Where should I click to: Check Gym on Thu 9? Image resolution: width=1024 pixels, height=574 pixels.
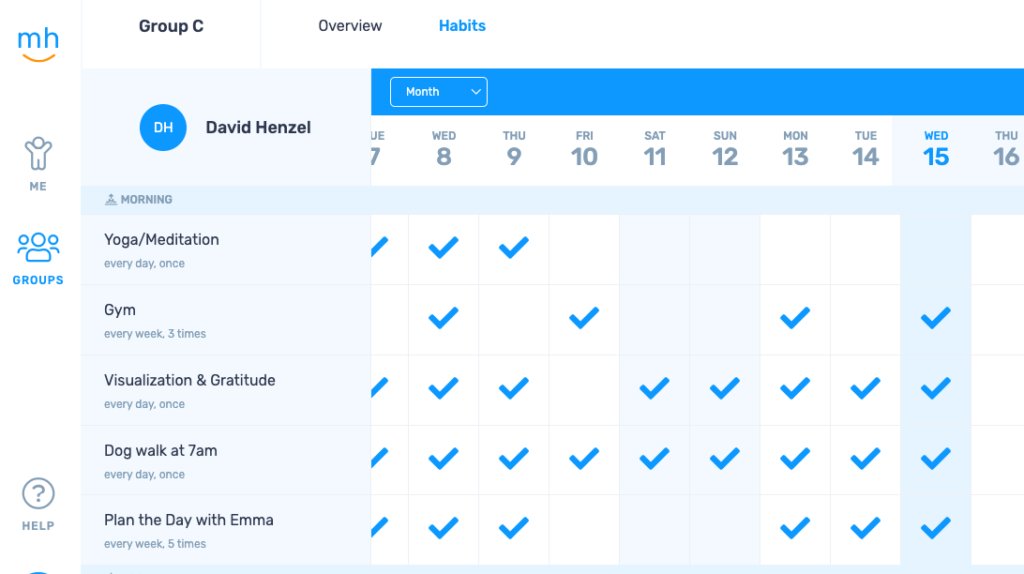tap(514, 320)
